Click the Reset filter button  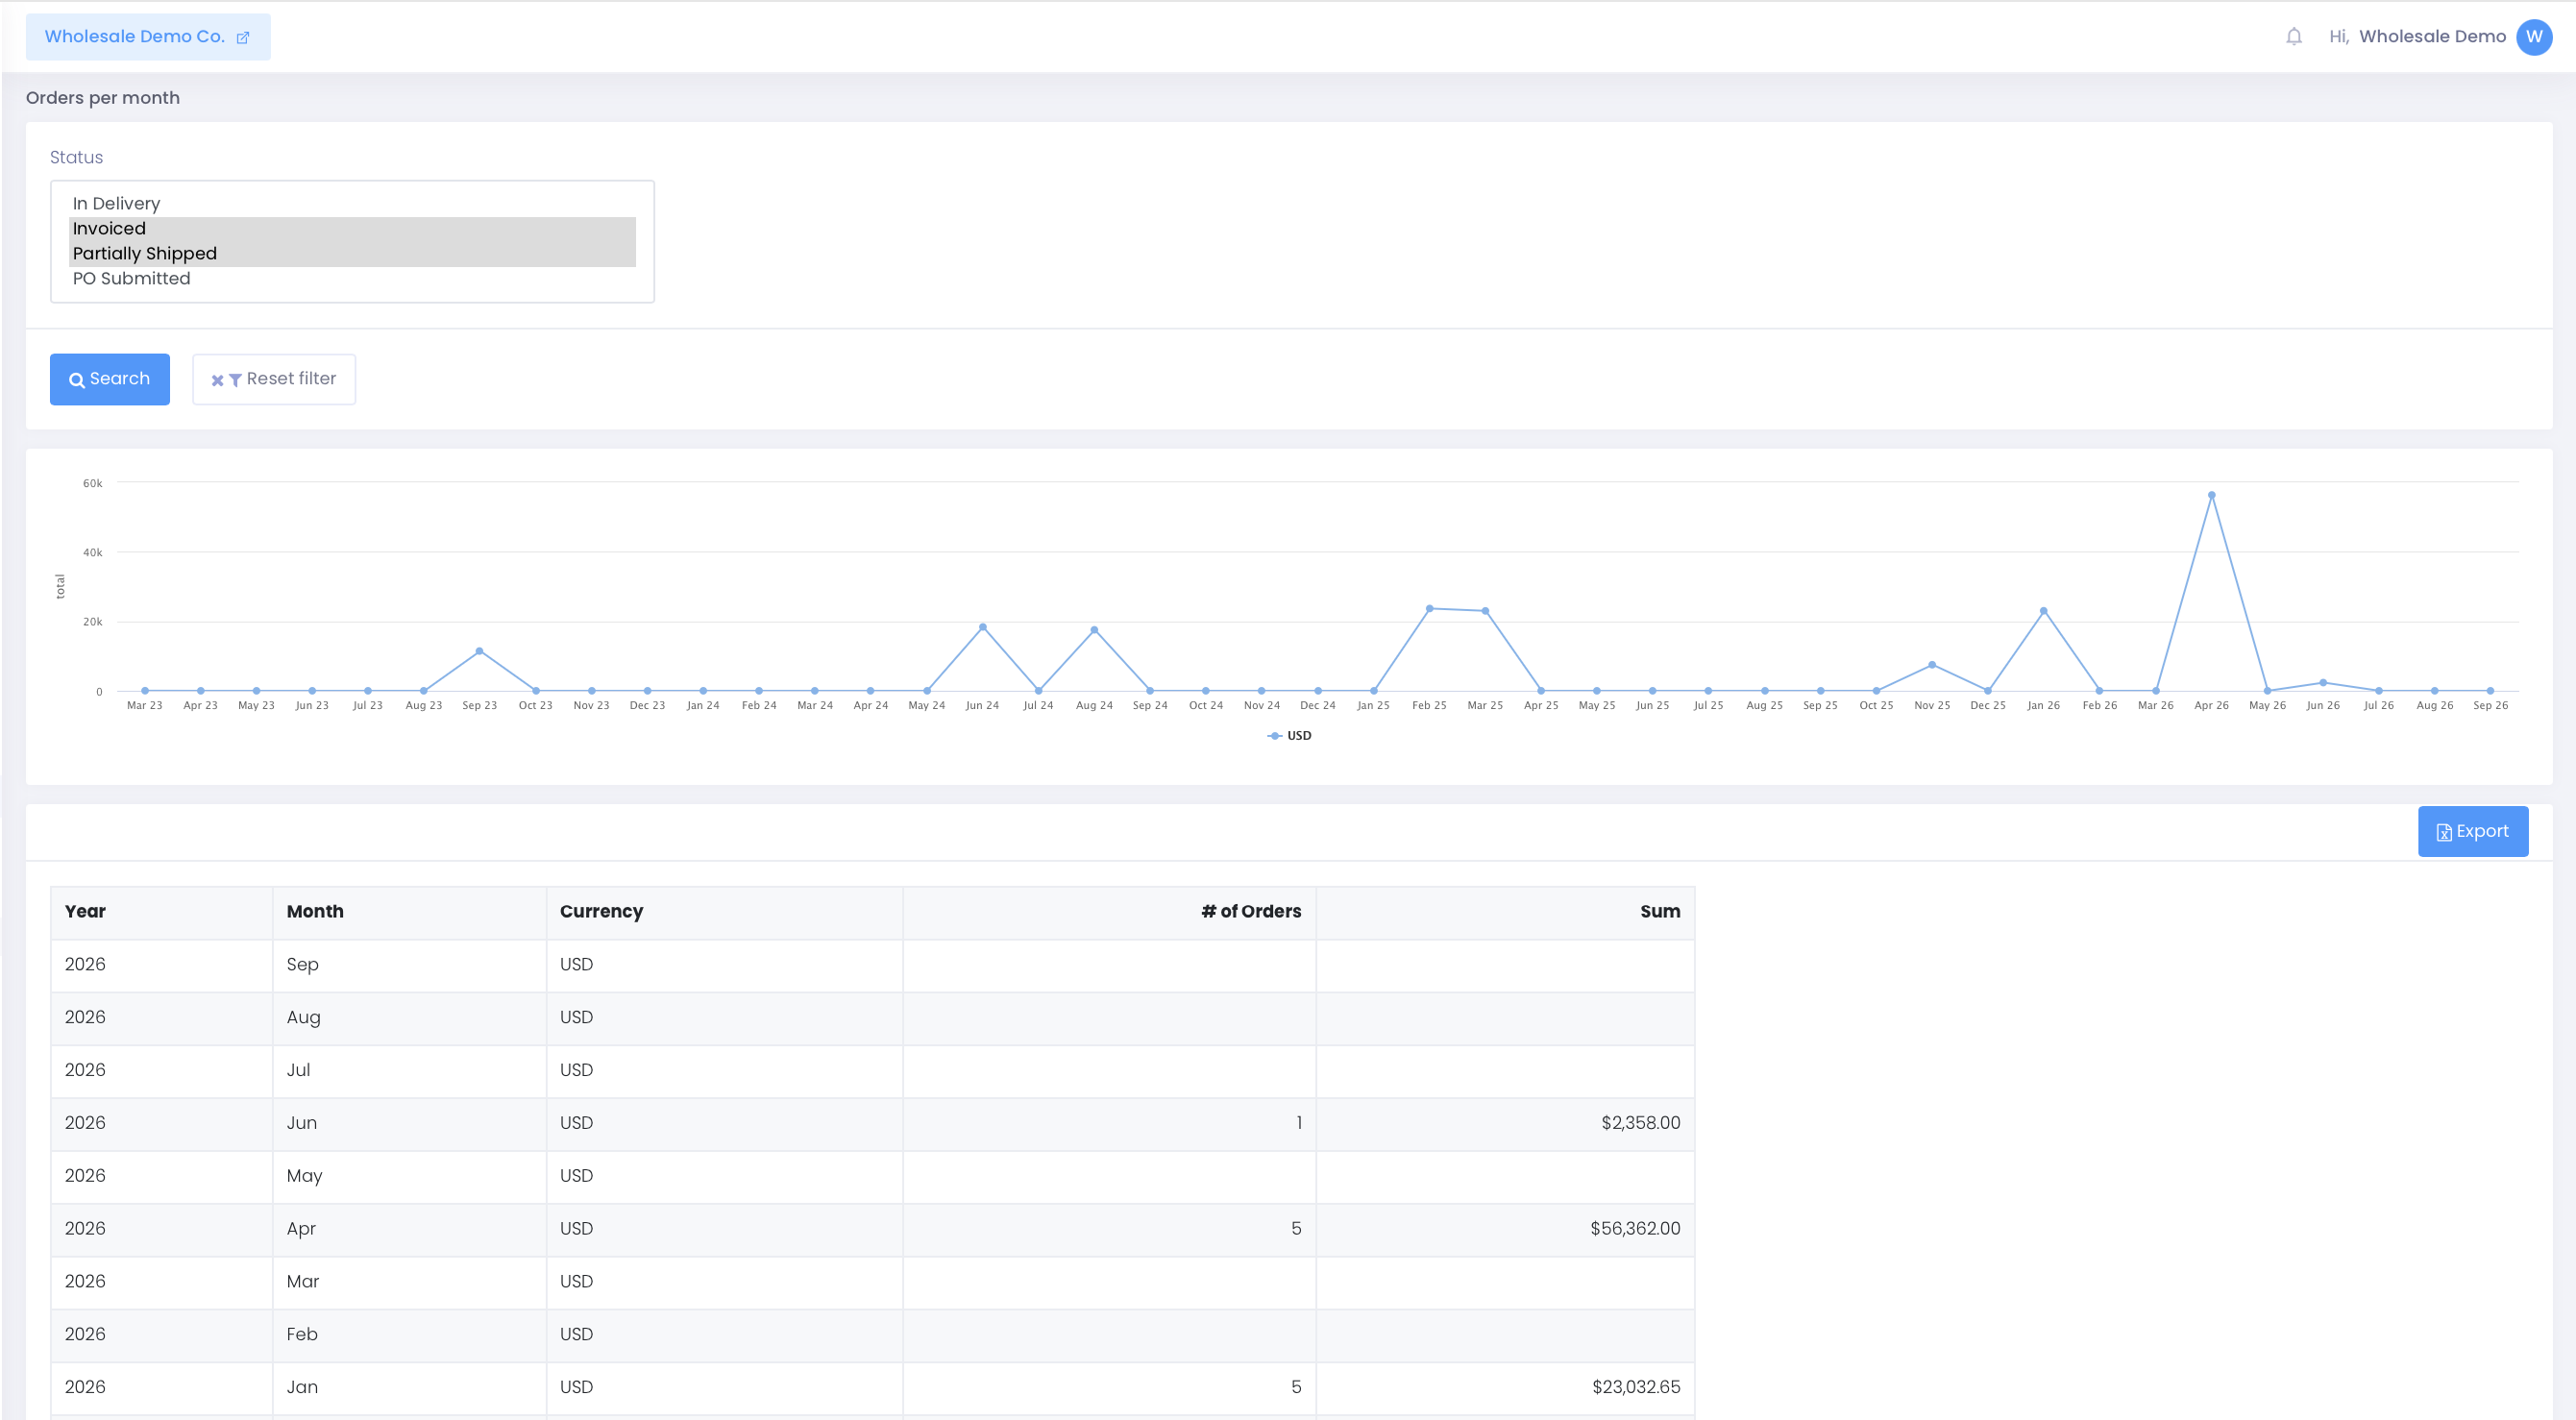click(x=274, y=379)
